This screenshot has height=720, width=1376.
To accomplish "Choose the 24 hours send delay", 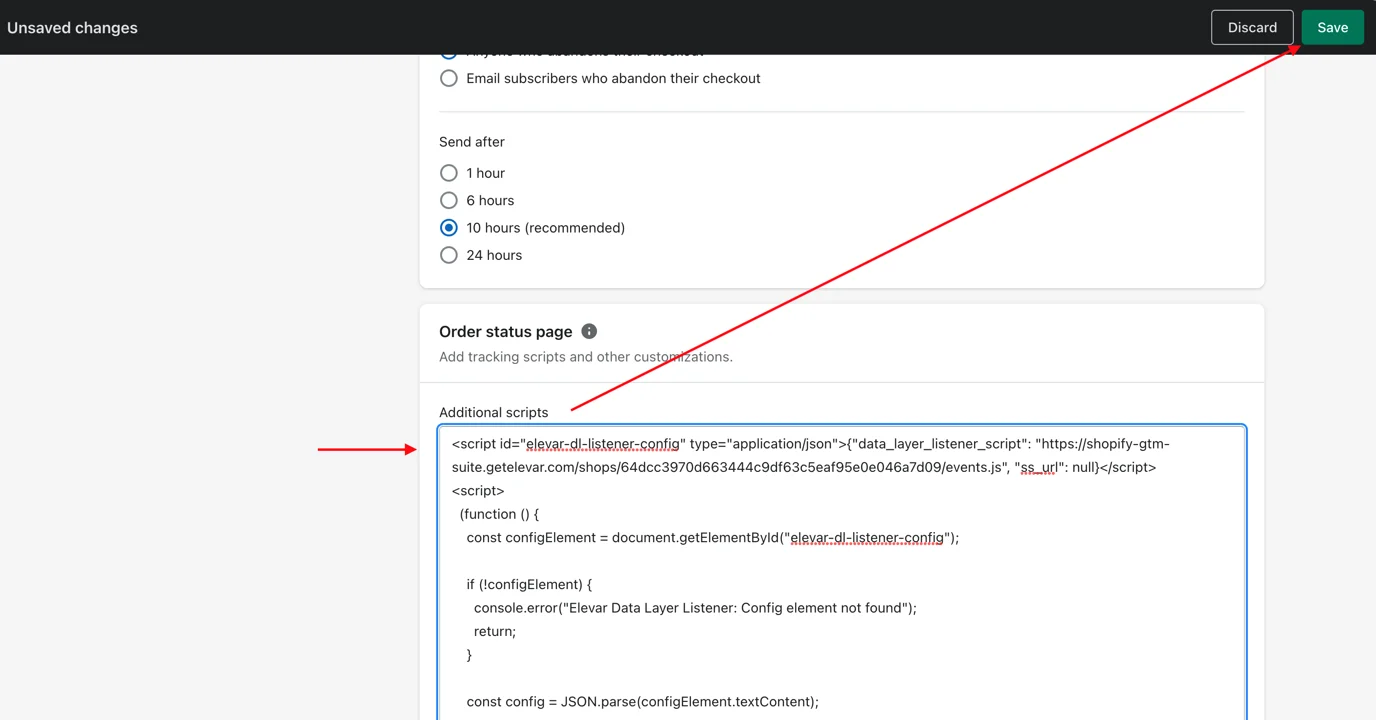I will click(x=449, y=255).
